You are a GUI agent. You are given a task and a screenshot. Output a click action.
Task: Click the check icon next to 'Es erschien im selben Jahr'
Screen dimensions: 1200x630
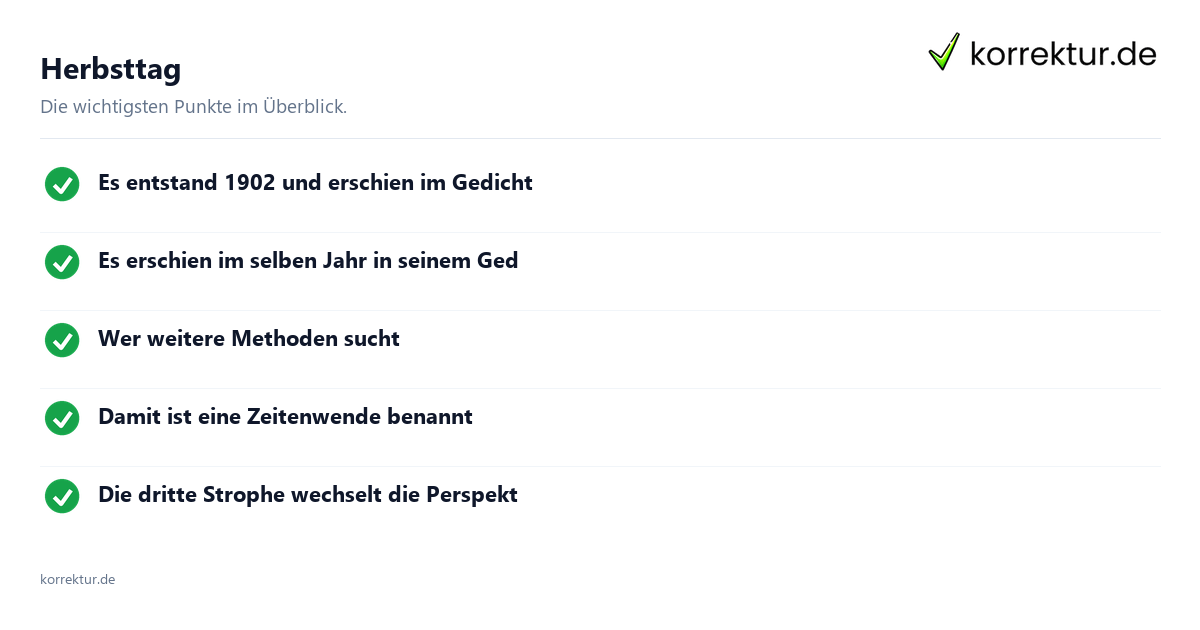pyautogui.click(x=62, y=262)
